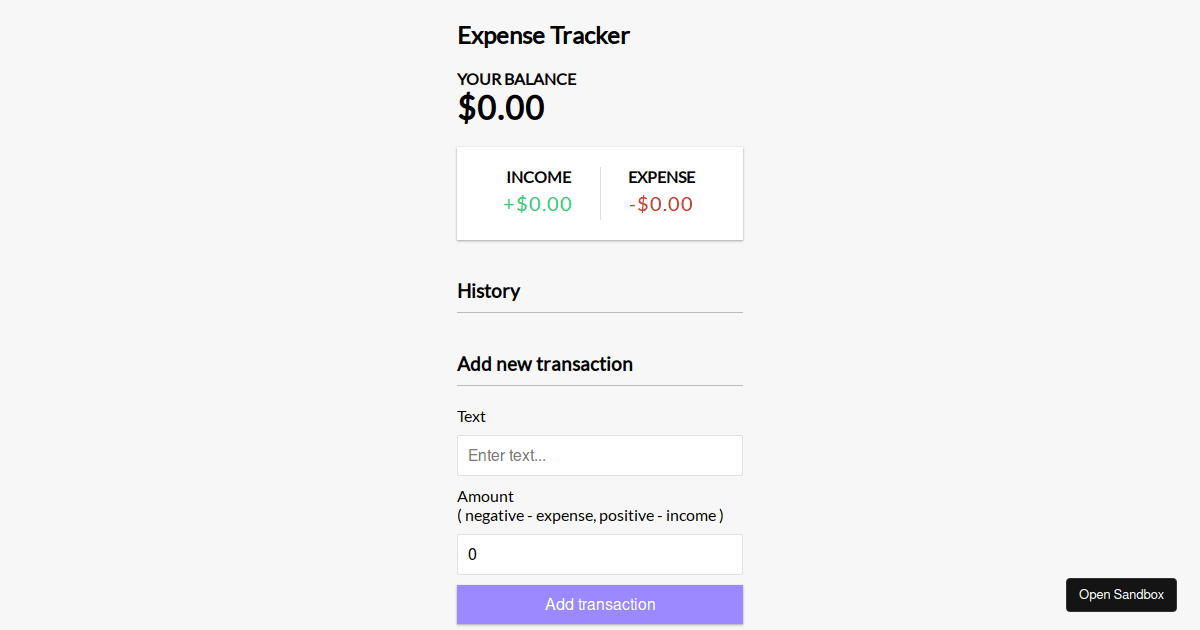
Task: Click the income and expense summary card
Action: (599, 192)
